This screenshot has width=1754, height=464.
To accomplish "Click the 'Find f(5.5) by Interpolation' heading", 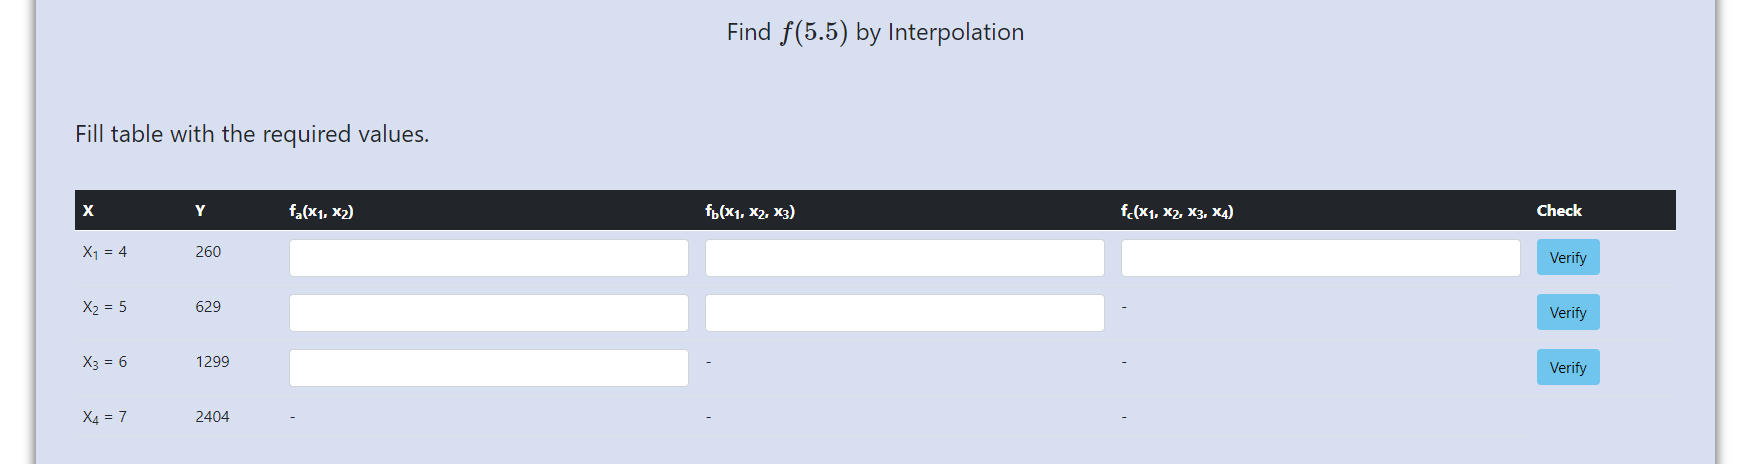I will pyautogui.click(x=875, y=32).
